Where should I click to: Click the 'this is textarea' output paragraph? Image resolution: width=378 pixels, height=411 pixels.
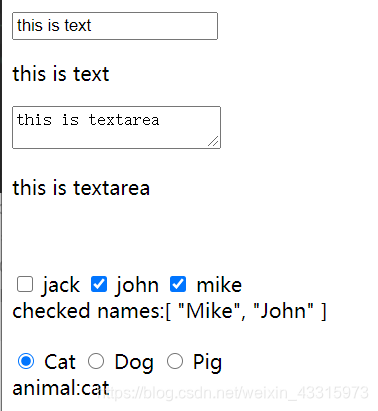(81, 188)
